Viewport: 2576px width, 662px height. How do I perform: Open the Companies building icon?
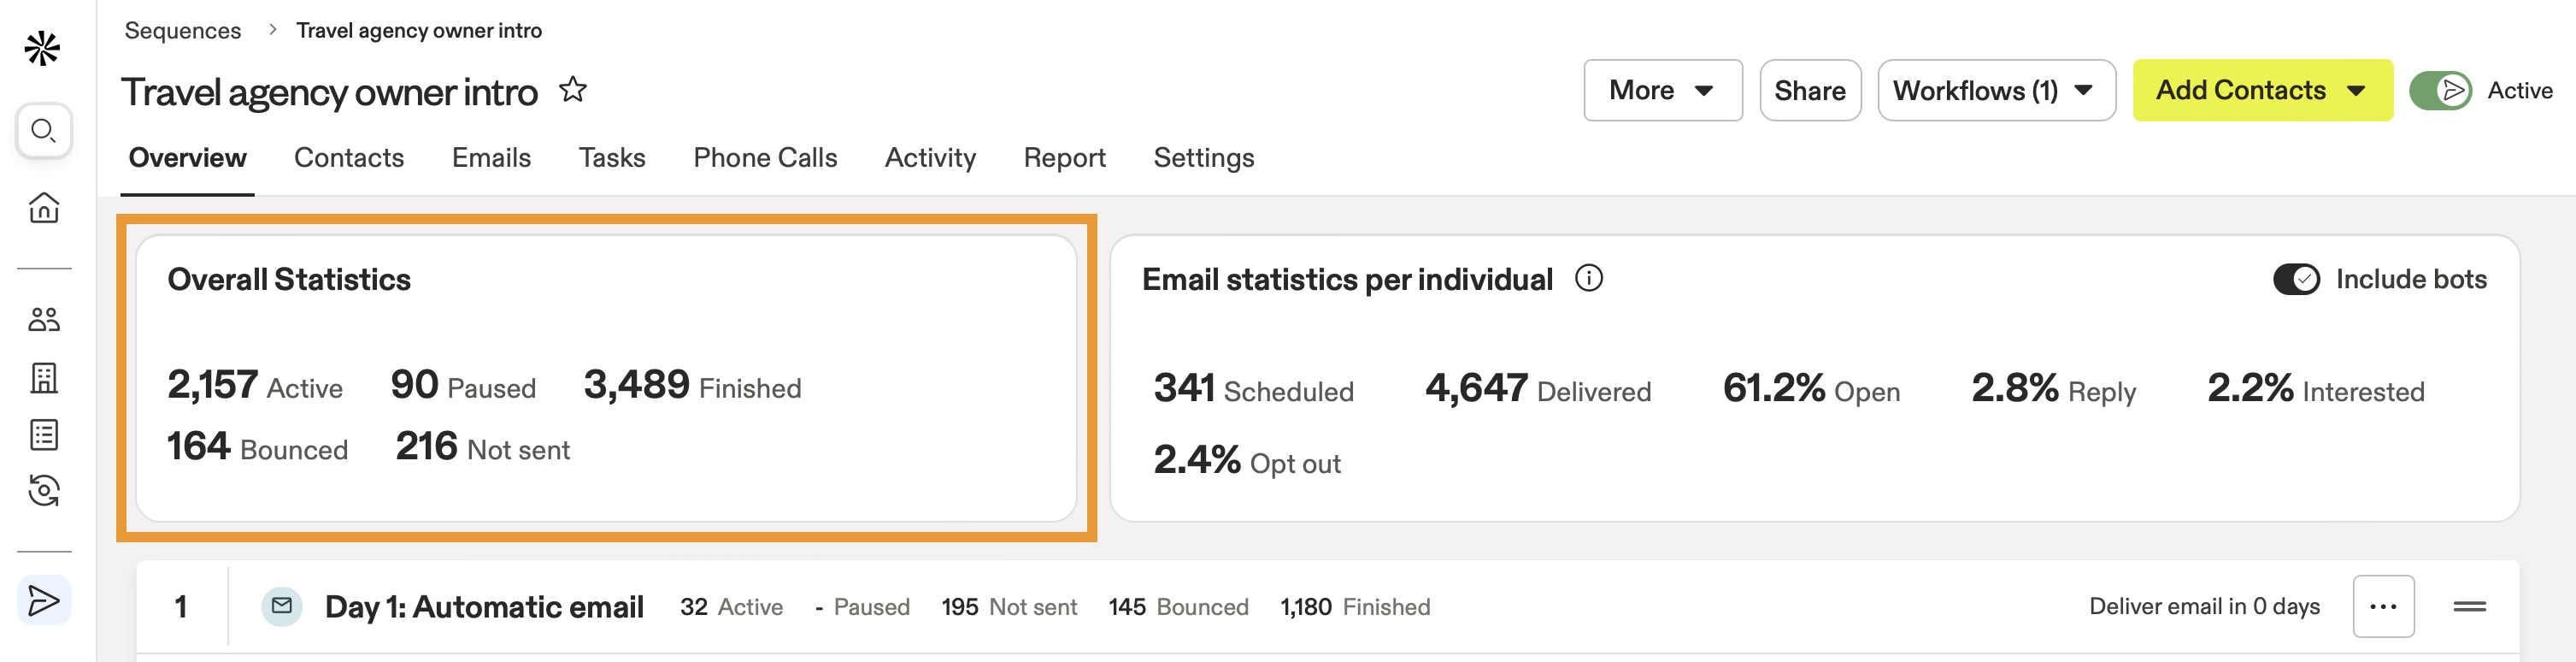(x=44, y=378)
